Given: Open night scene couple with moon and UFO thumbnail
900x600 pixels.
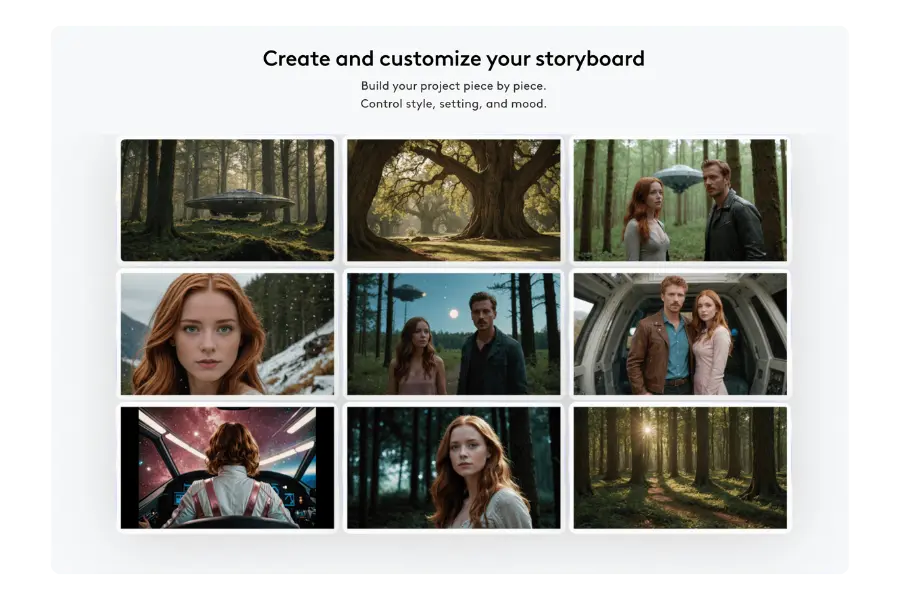Looking at the screenshot, I should (x=453, y=334).
